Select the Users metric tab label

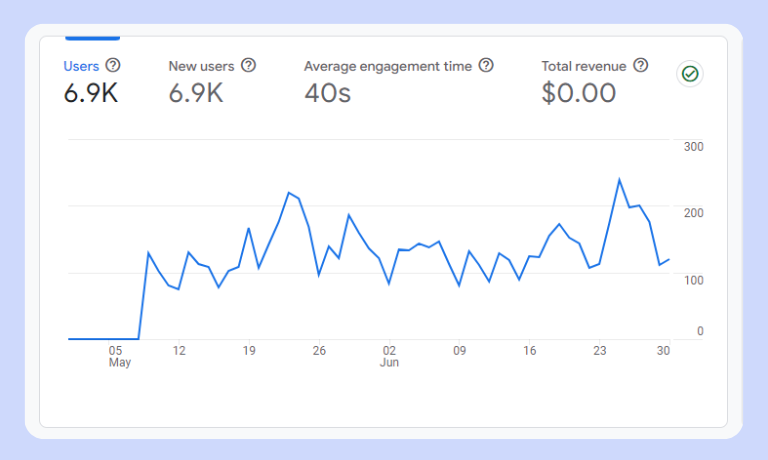point(81,66)
